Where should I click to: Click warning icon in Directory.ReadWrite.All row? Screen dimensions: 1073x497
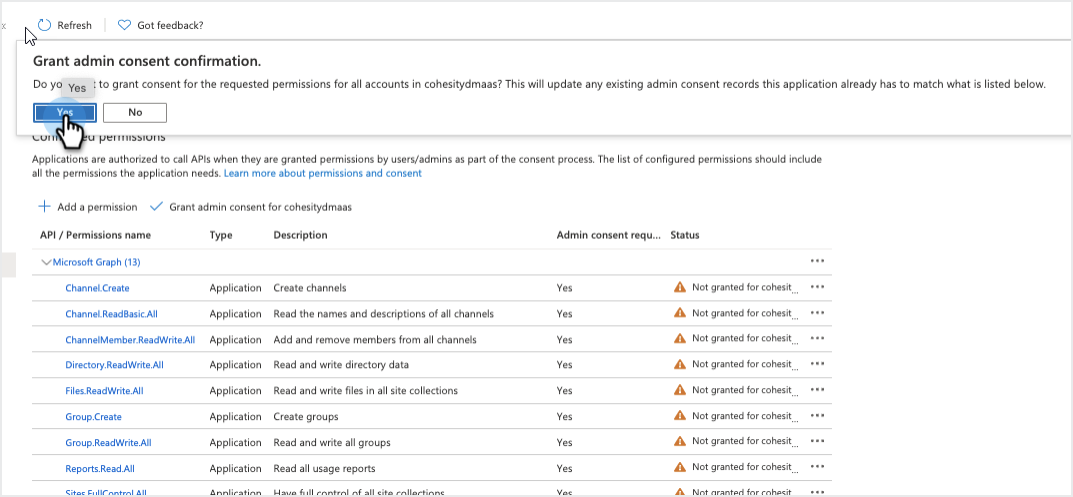(x=680, y=364)
